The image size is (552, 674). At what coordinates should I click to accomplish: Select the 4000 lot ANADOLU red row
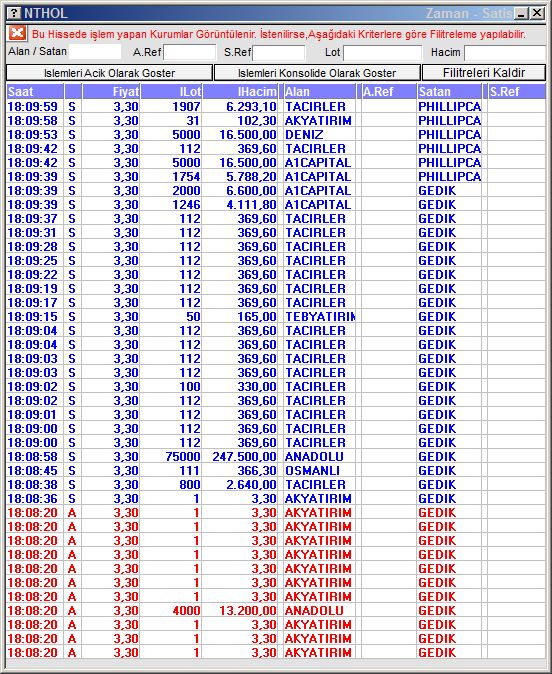[276, 610]
